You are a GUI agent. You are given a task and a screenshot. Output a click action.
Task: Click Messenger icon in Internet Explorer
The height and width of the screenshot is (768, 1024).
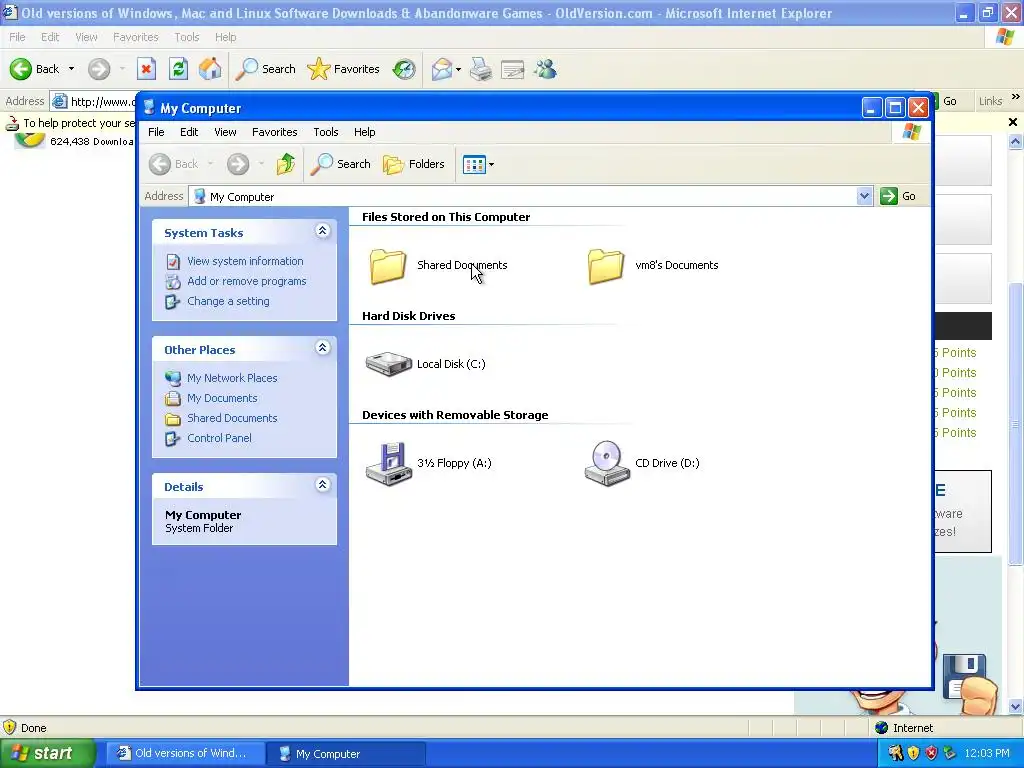pyautogui.click(x=545, y=69)
